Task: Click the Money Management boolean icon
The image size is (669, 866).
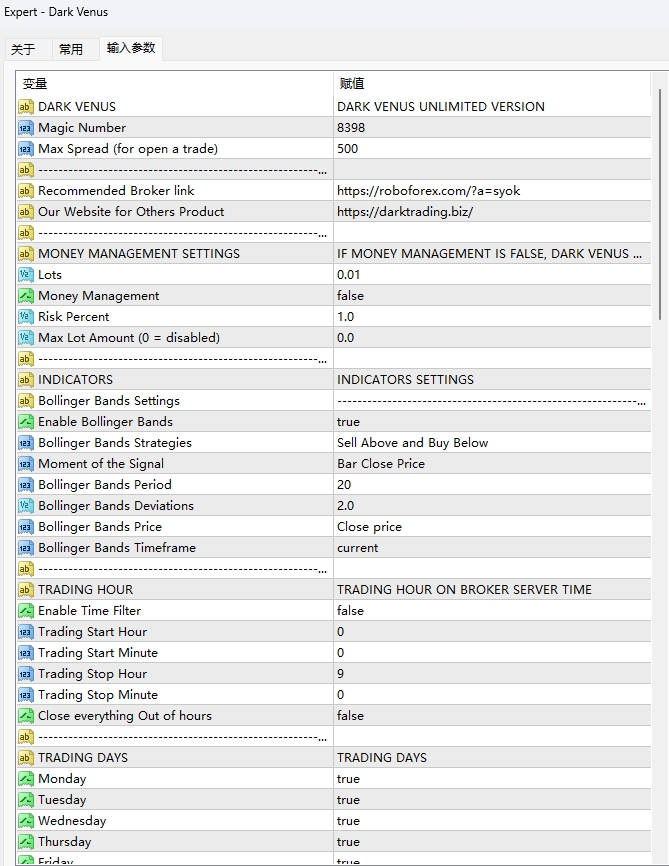Action: pyautogui.click(x=26, y=296)
